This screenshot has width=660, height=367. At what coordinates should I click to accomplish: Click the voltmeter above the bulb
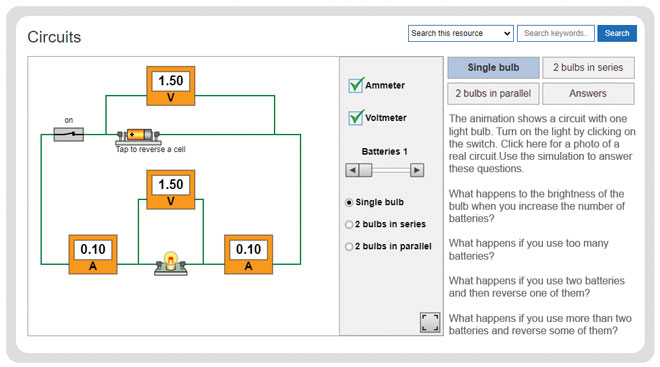(x=170, y=189)
